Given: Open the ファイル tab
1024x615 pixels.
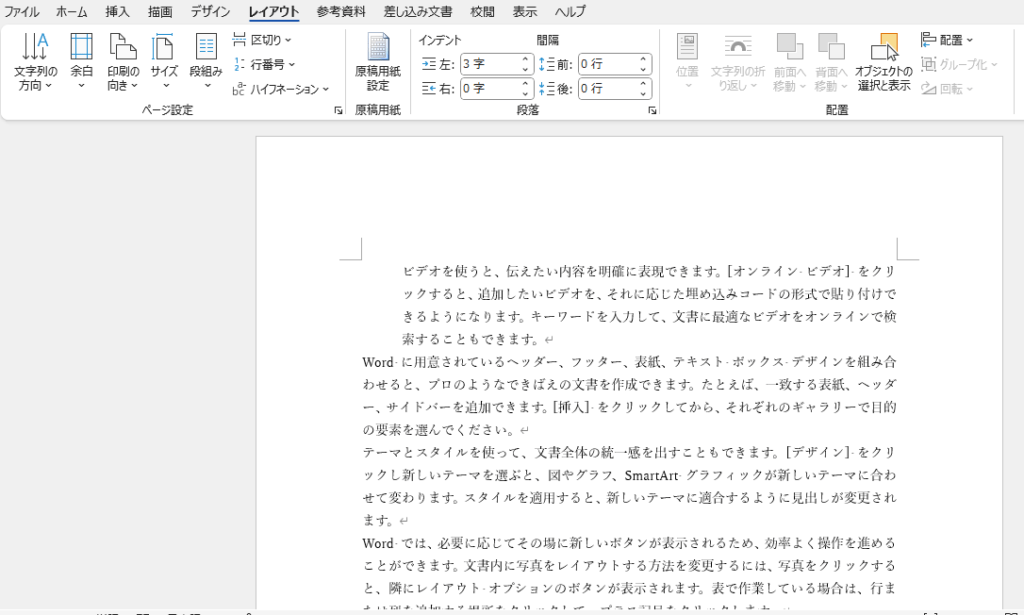Looking at the screenshot, I should (21, 12).
